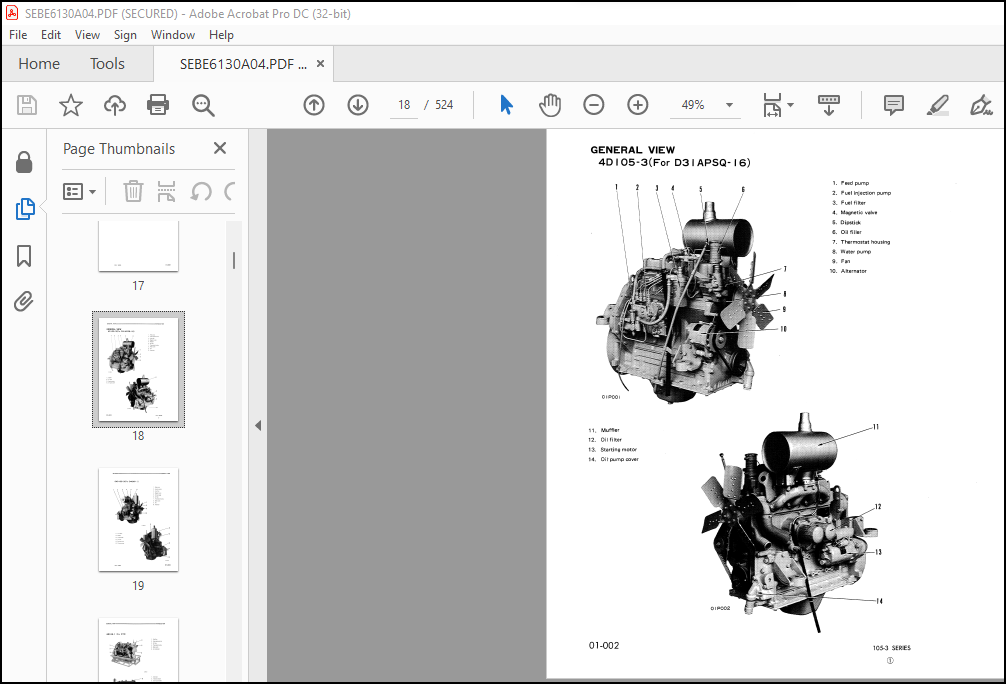
Task: Select the highlight text pen tool
Action: point(937,105)
